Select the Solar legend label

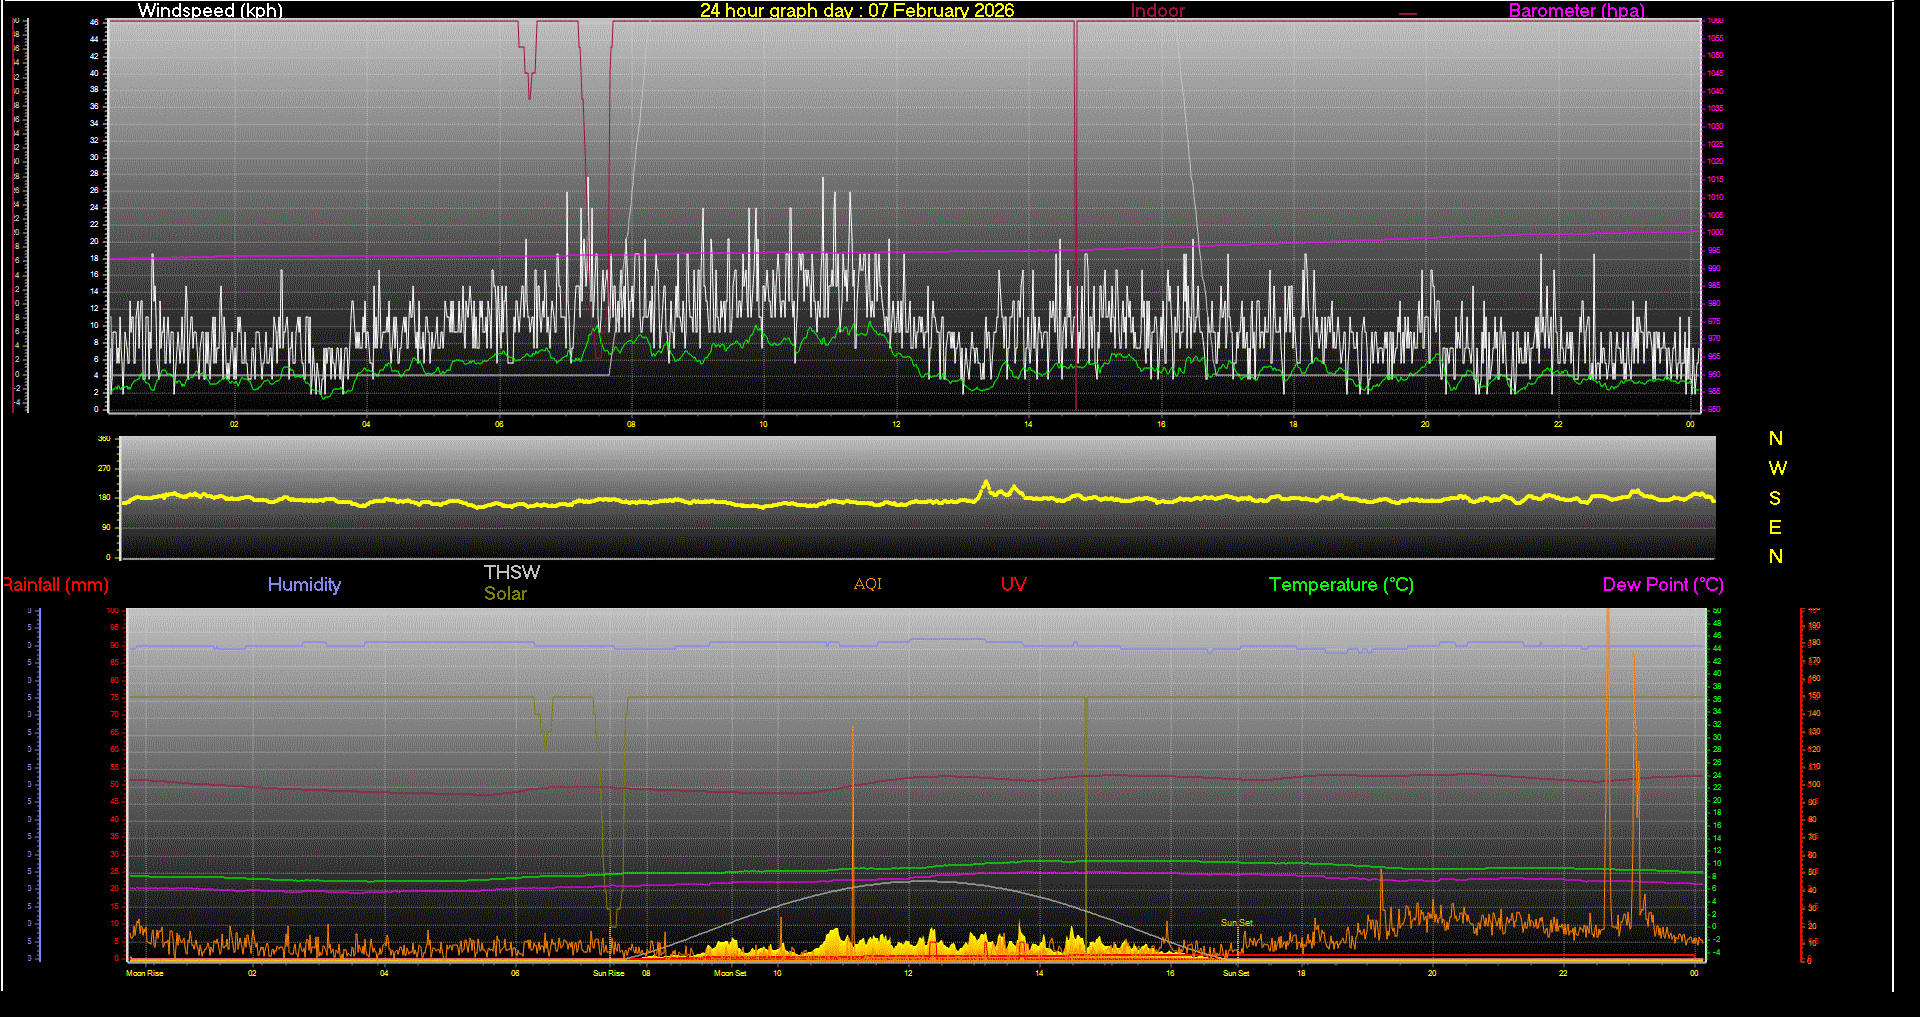pos(505,594)
